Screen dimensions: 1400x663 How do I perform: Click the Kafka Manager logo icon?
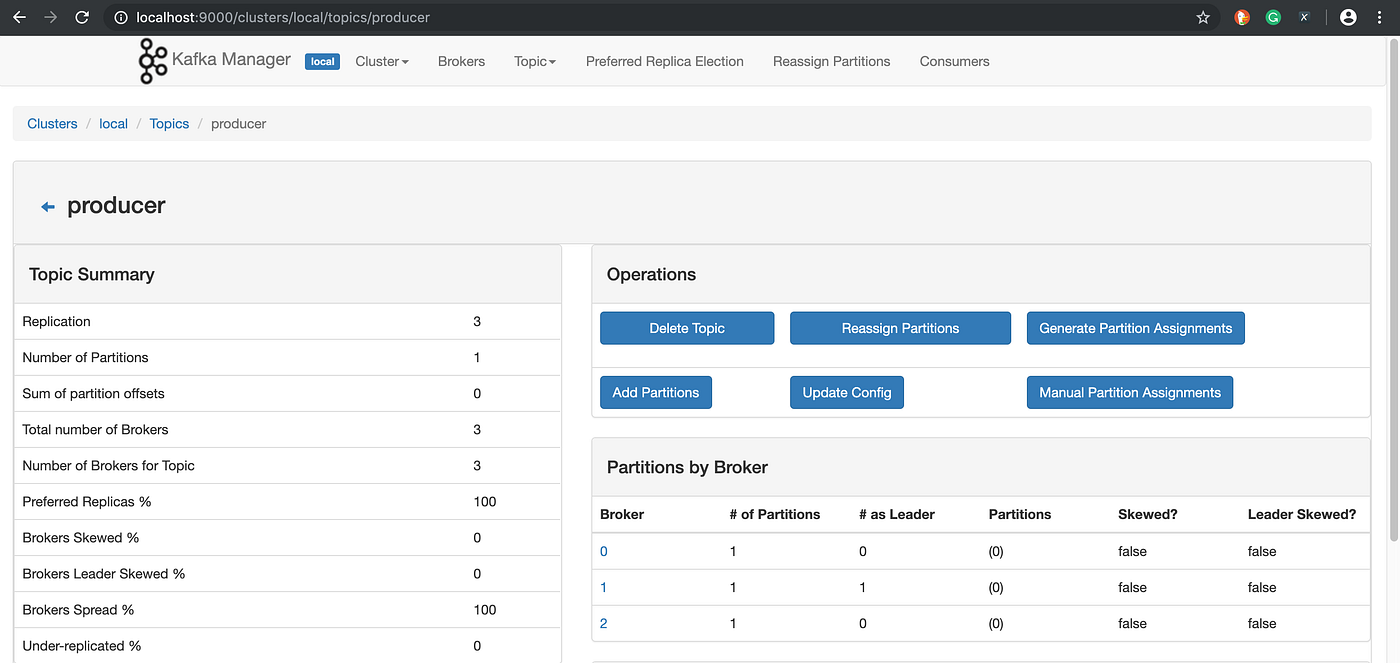tap(152, 60)
